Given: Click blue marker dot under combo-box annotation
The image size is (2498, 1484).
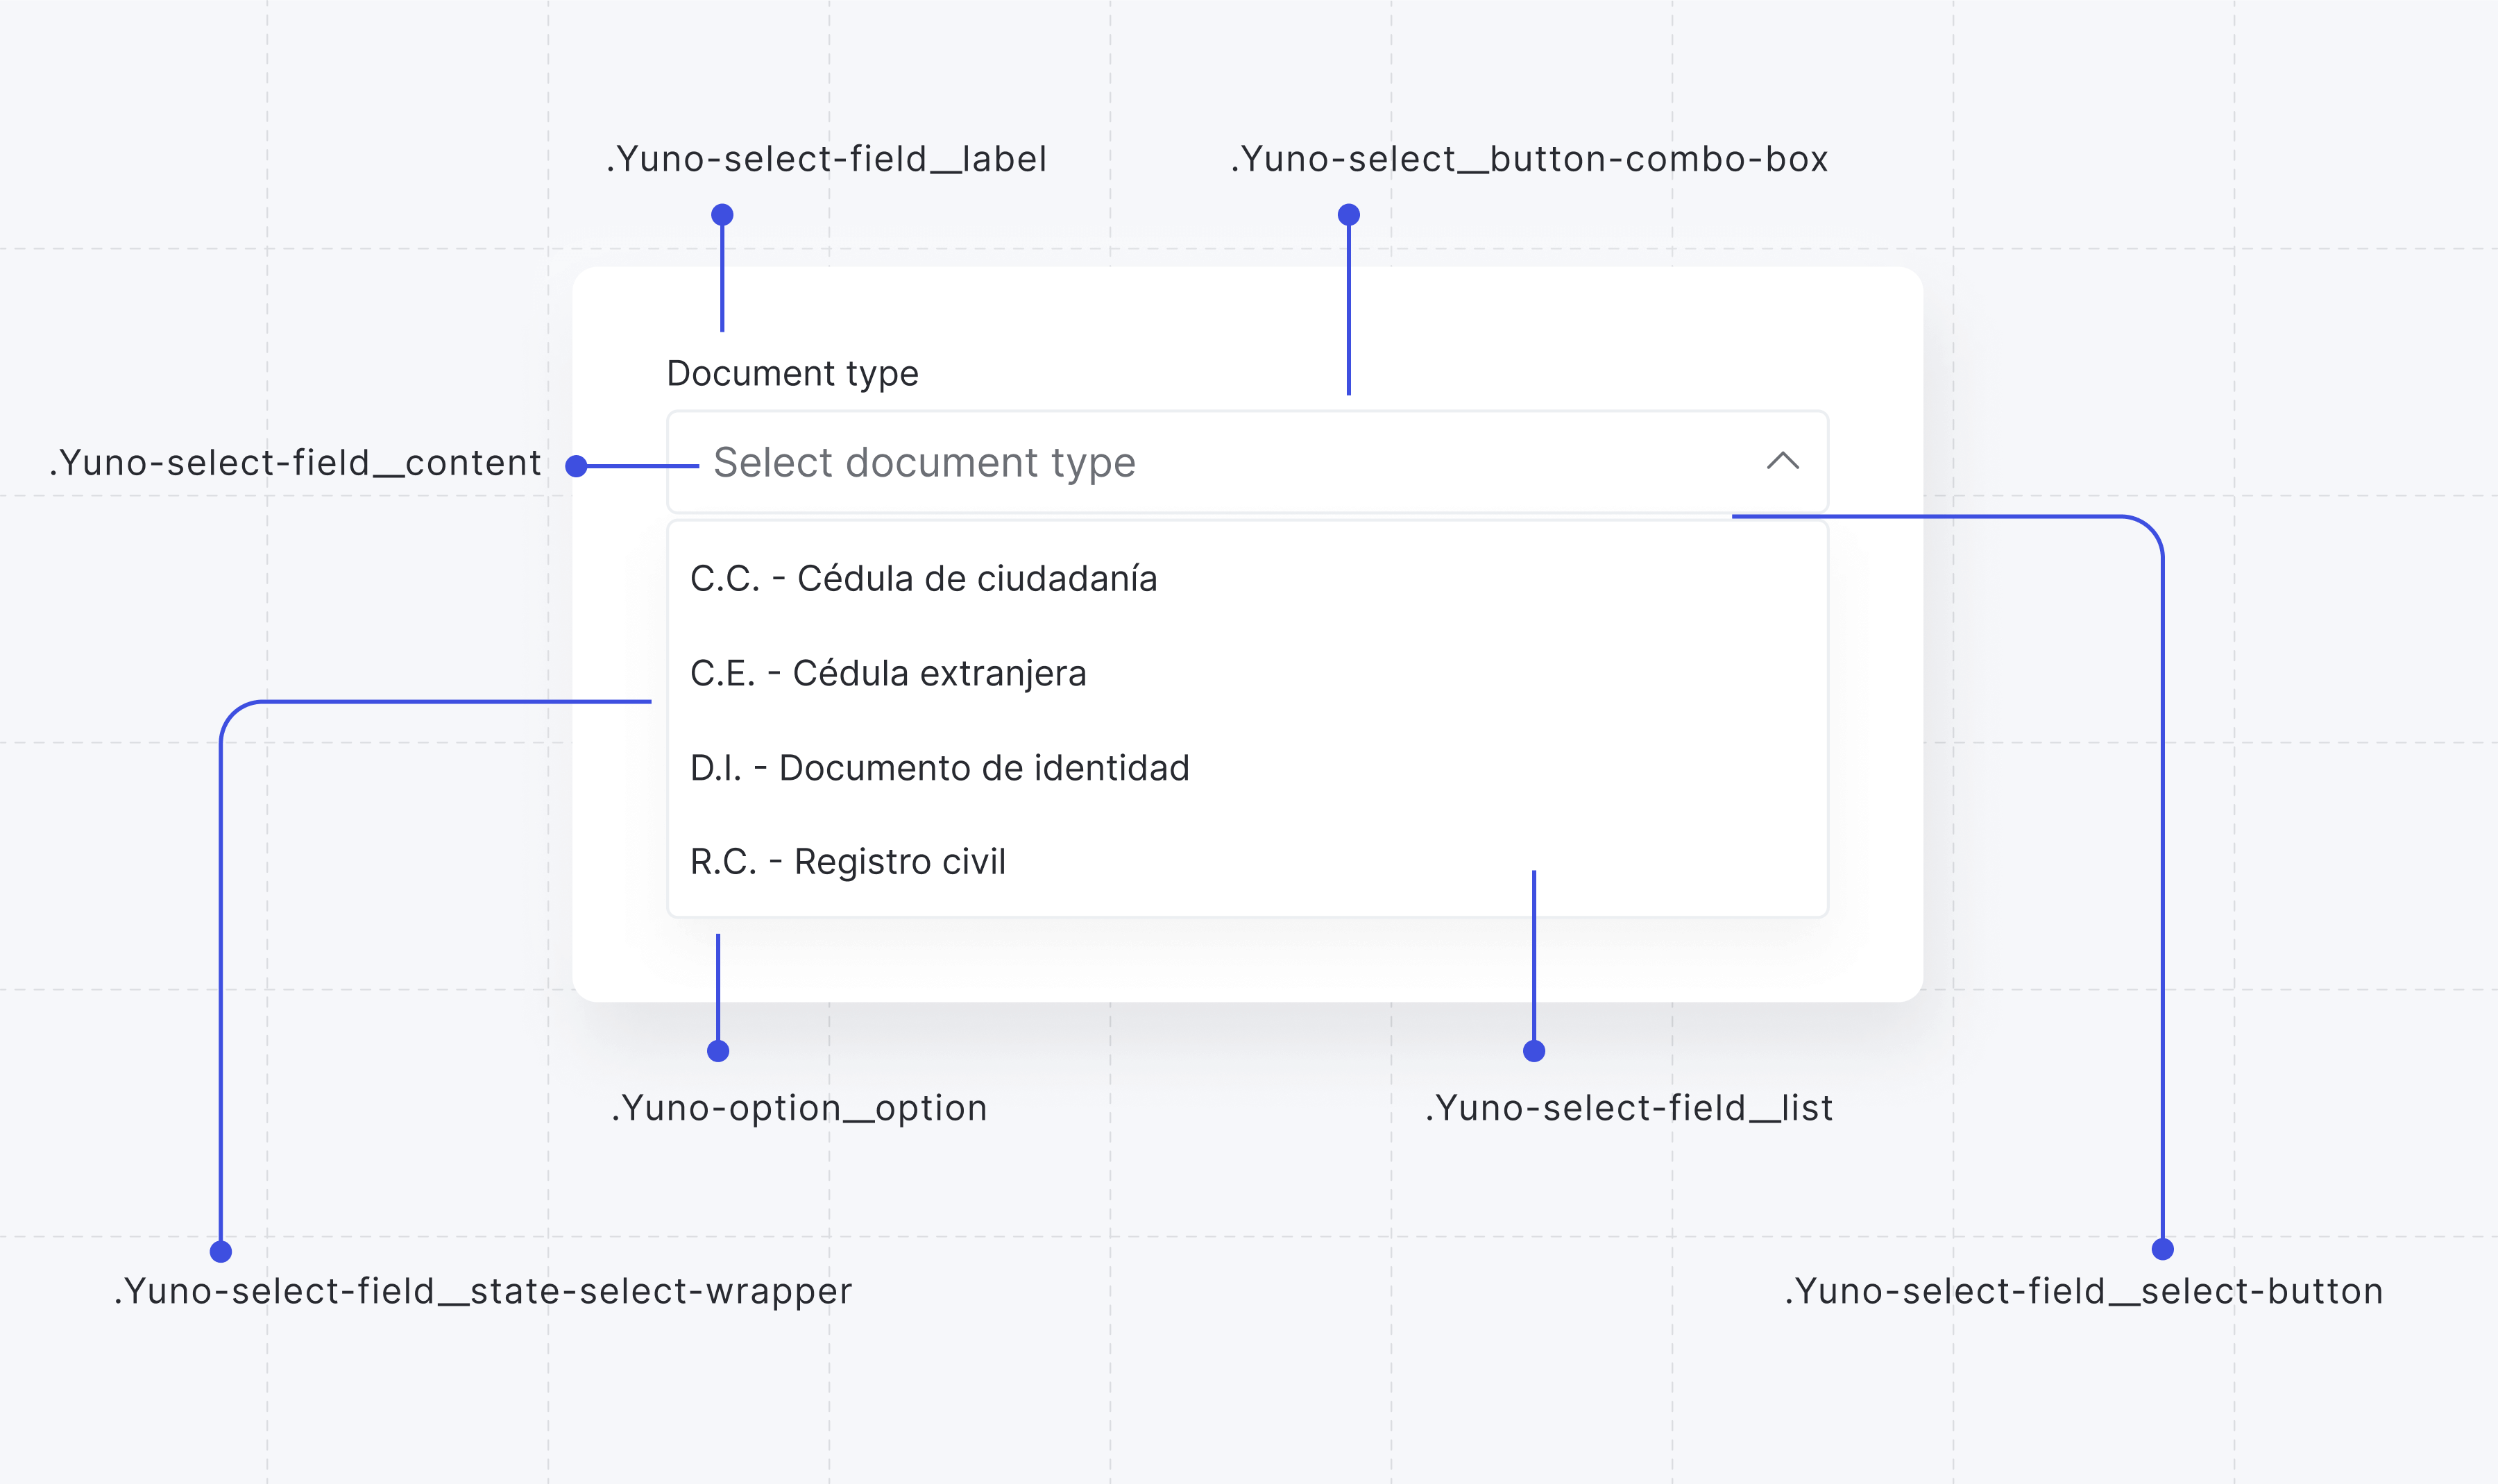Looking at the screenshot, I should pos(1348,215).
